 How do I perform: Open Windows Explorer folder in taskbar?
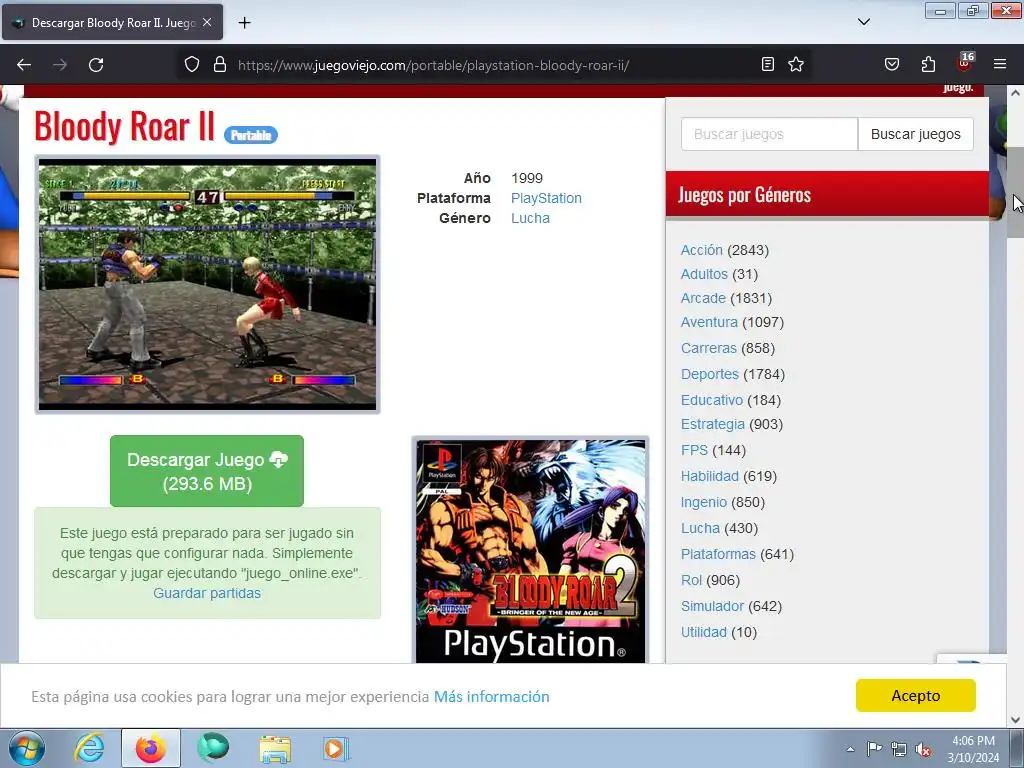tap(275, 749)
